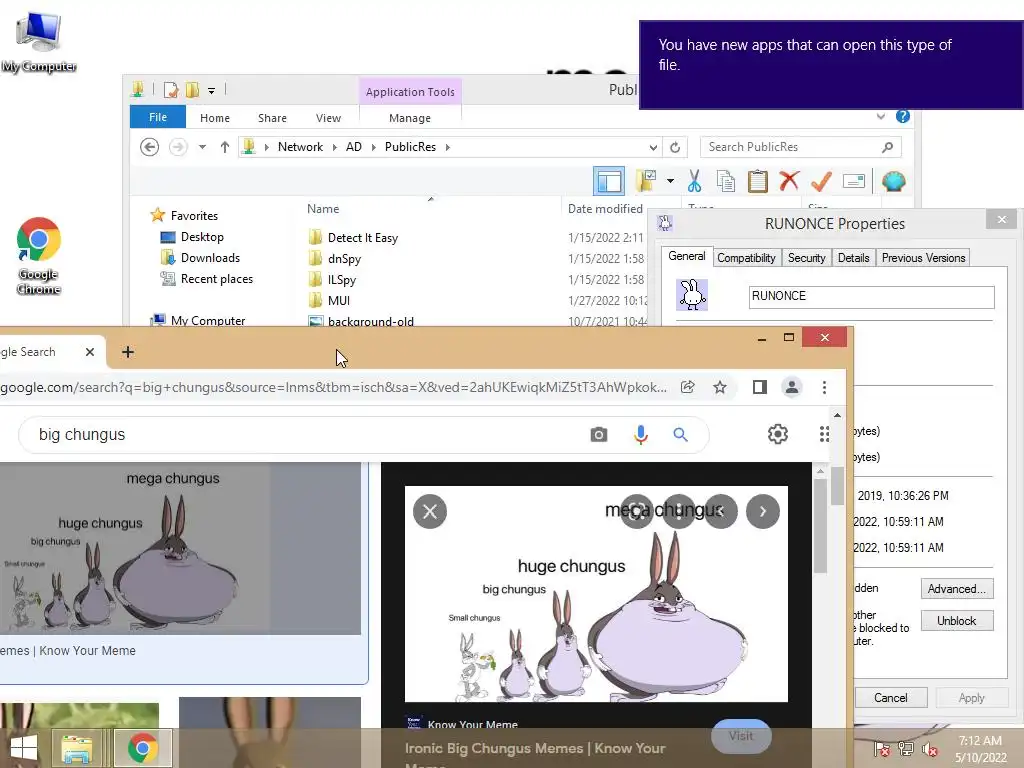1024x768 pixels.
Task: Click Explorer forward navigation arrow
Action: [178, 147]
